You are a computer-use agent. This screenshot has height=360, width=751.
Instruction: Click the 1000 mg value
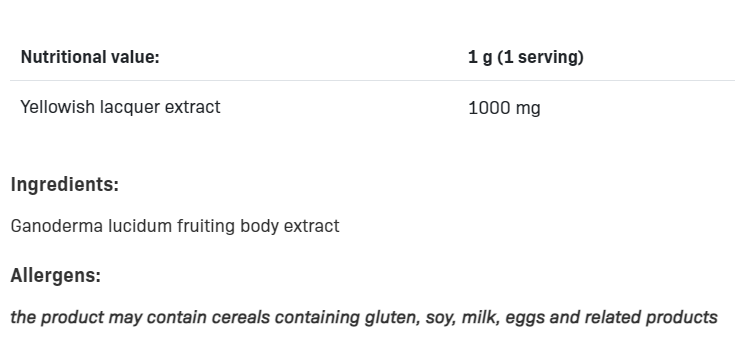coord(504,108)
